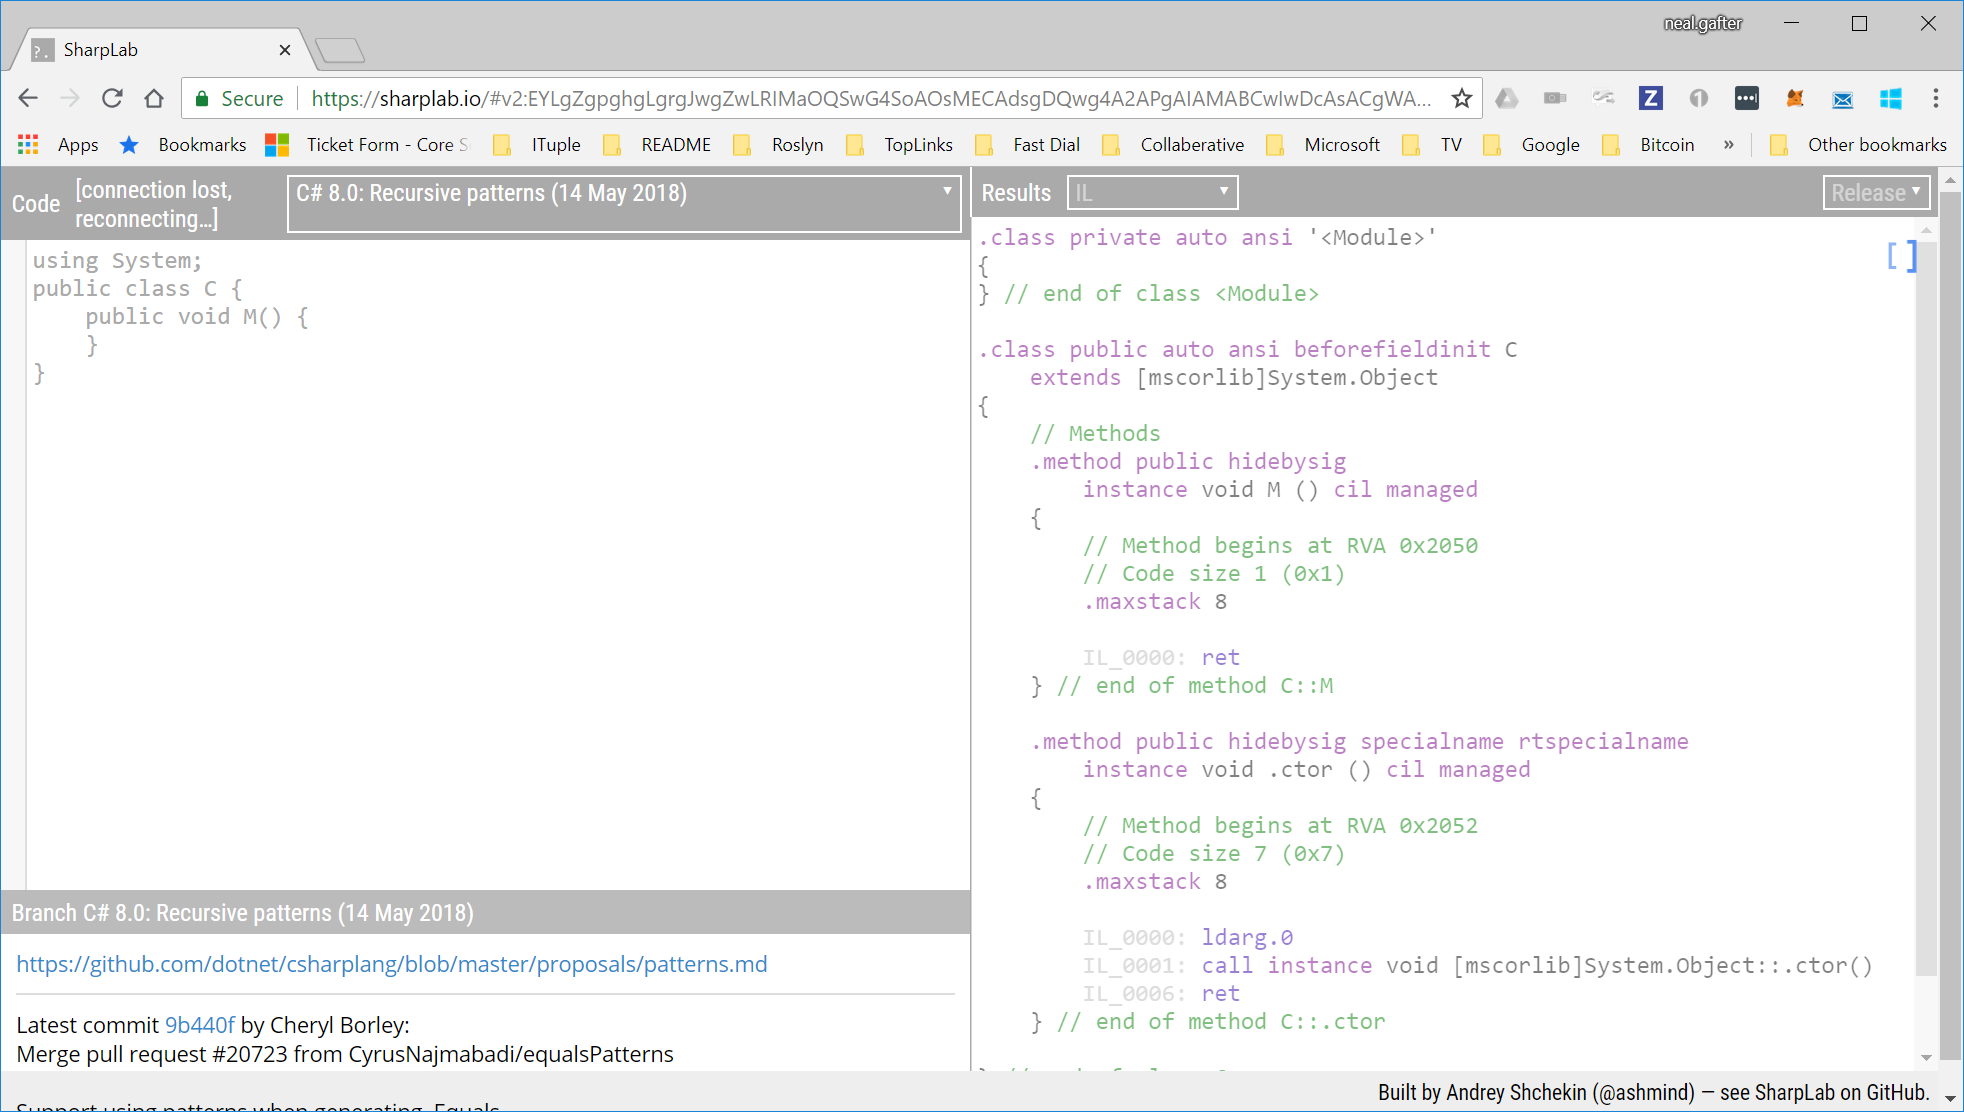Viewport: 1964px width, 1112px height.
Task: Click the Google Drive extension icon
Action: [1507, 98]
